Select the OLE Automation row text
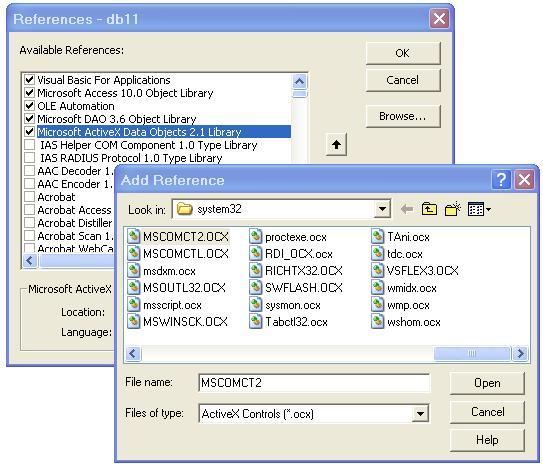 click(x=76, y=106)
